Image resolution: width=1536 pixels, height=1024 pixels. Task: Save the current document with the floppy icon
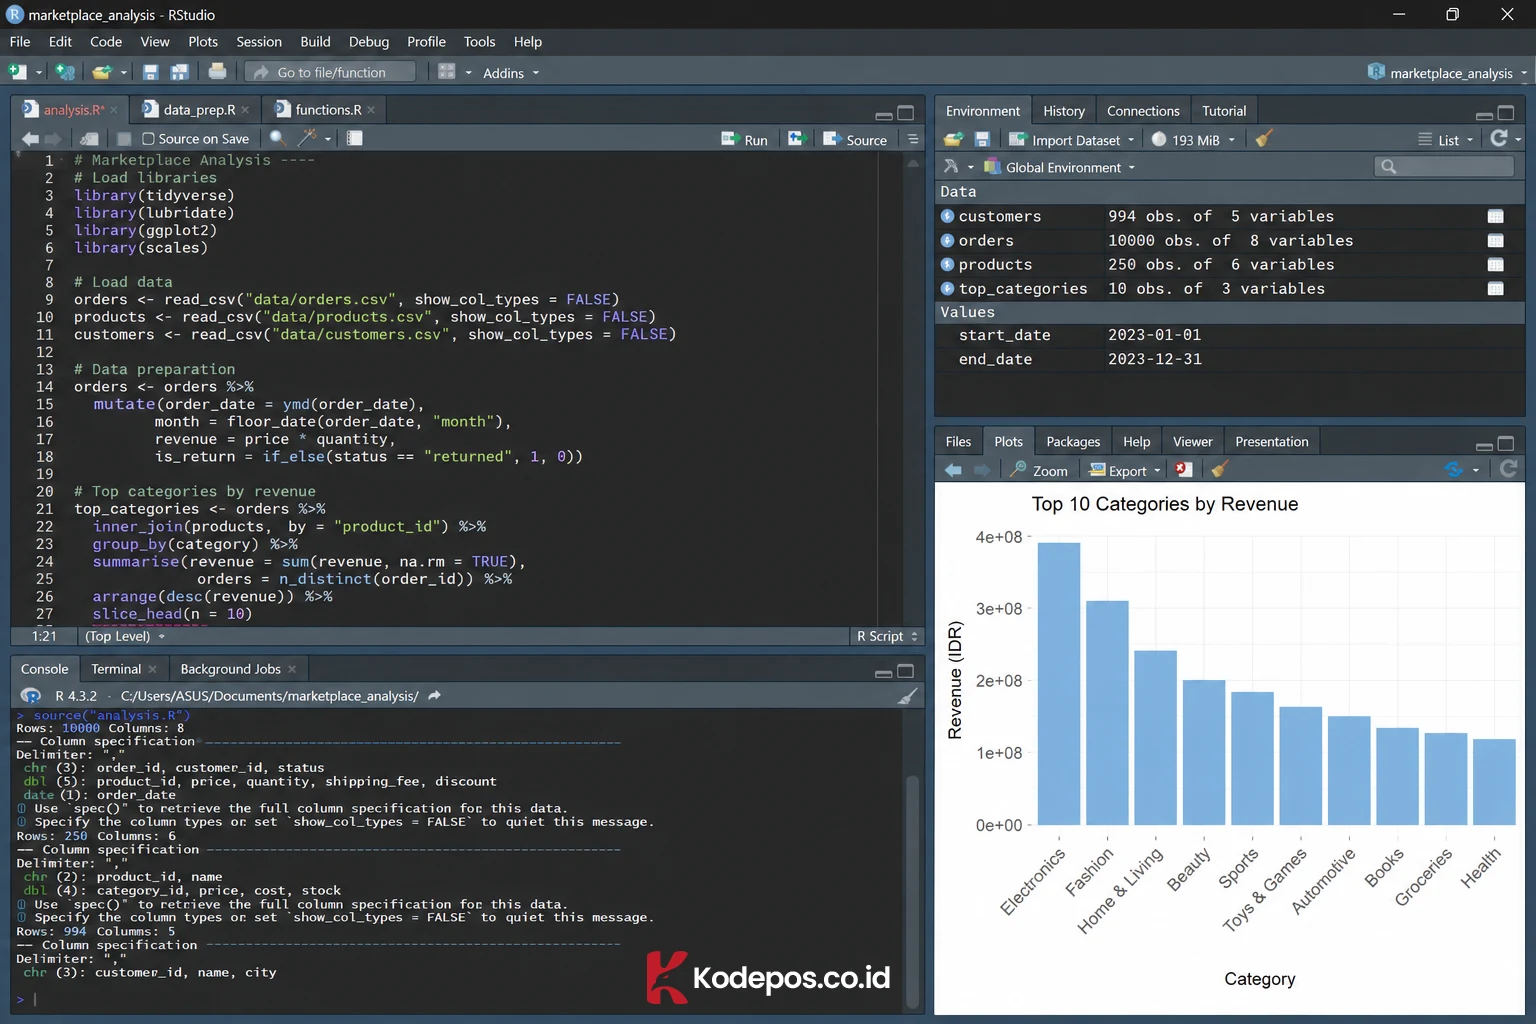(x=151, y=72)
